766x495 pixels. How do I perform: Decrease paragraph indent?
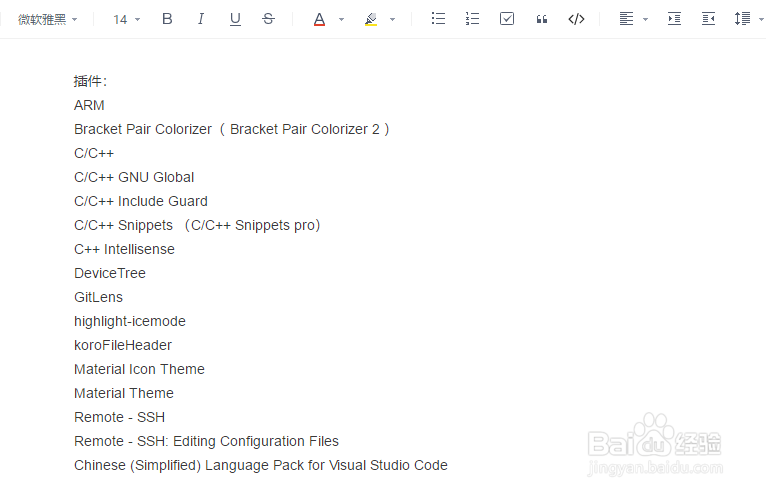coord(708,19)
